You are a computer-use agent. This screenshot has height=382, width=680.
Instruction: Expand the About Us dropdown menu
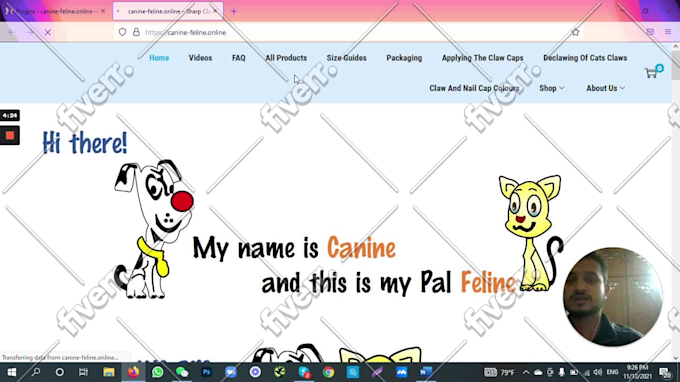[605, 88]
